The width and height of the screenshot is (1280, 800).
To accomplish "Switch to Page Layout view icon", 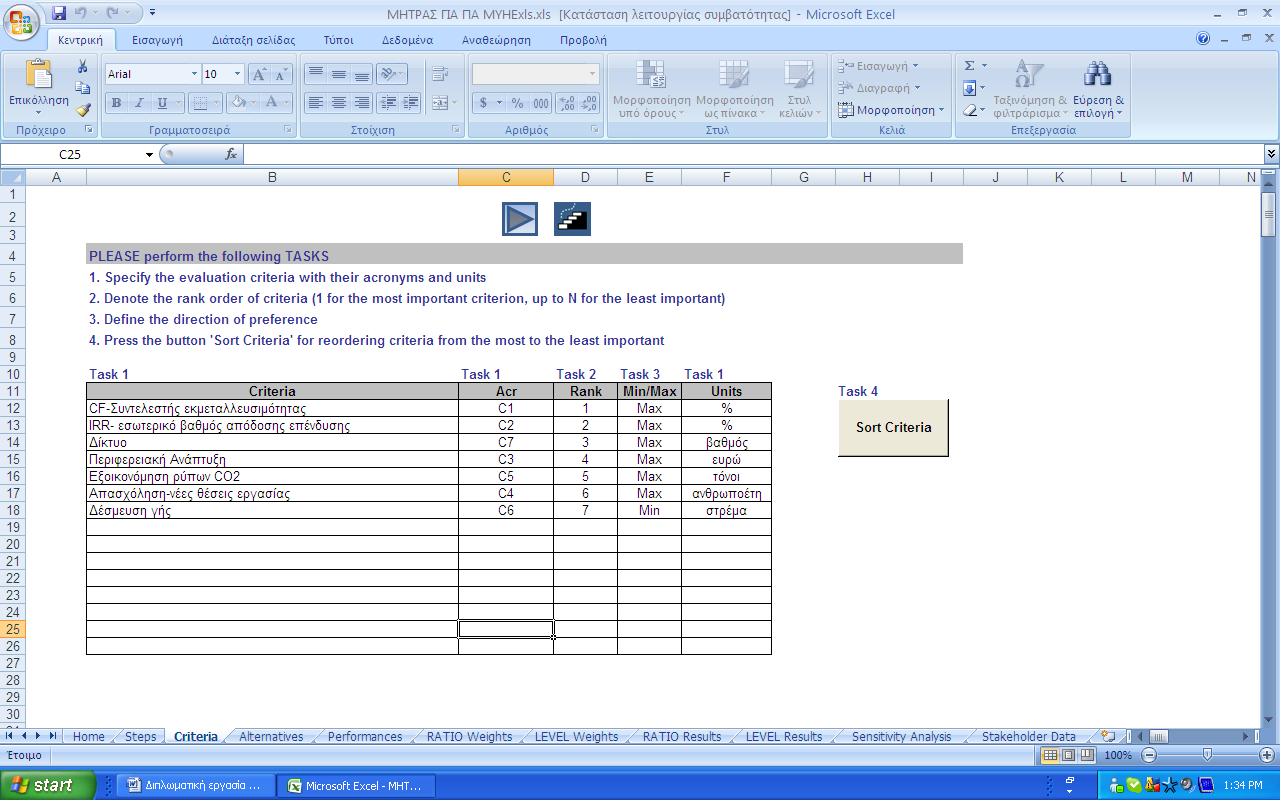I will (1068, 755).
